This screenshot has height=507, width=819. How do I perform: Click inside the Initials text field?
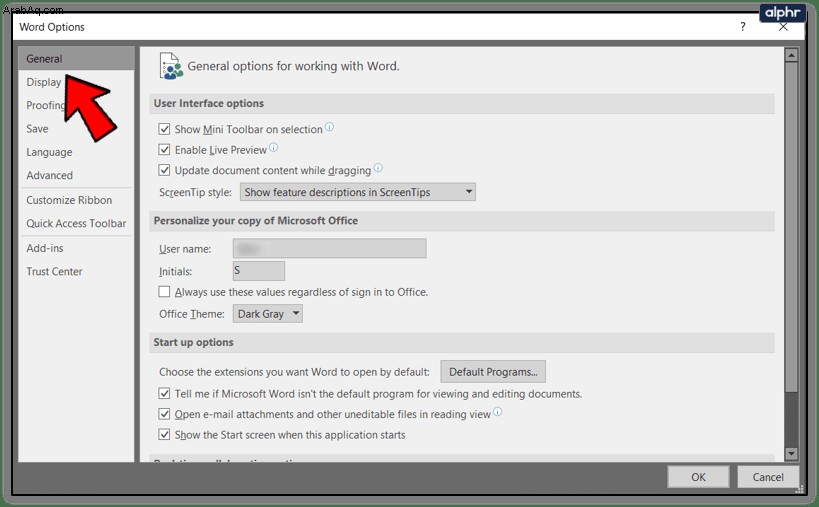[x=259, y=271]
